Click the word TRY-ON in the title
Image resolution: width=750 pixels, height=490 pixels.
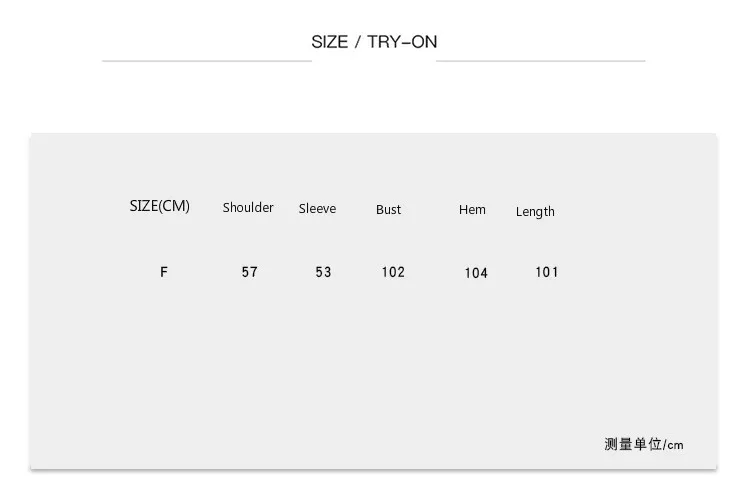coord(402,42)
